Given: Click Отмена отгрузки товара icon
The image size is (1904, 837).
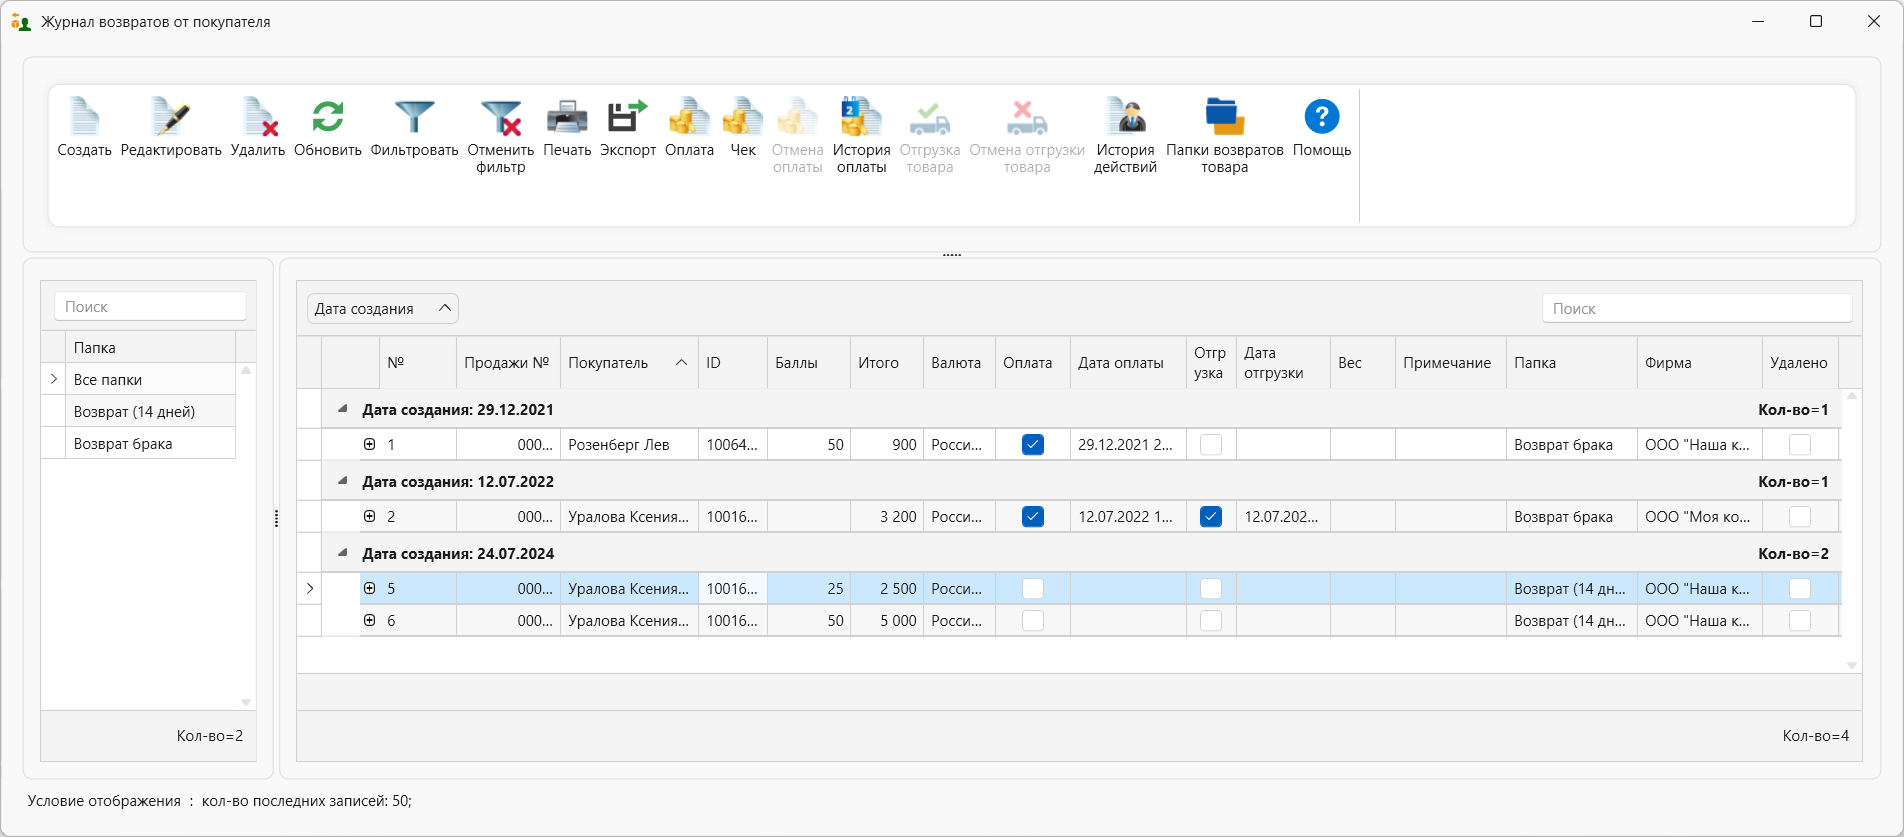Looking at the screenshot, I should click(x=1027, y=117).
